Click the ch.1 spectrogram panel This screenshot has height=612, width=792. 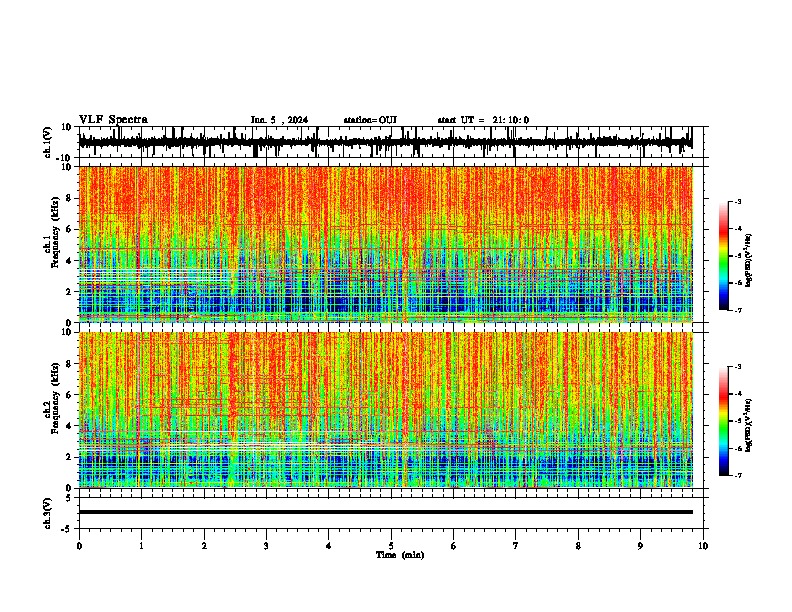[x=385, y=244]
